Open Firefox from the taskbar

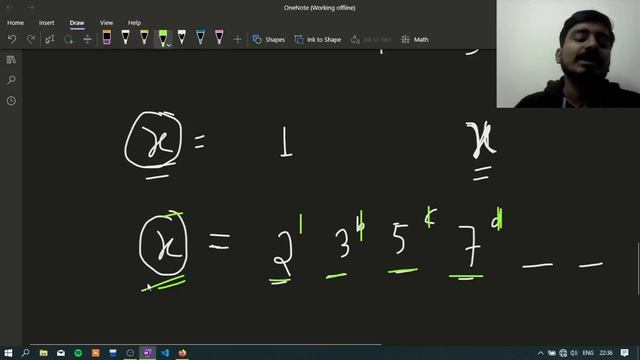click(x=182, y=353)
